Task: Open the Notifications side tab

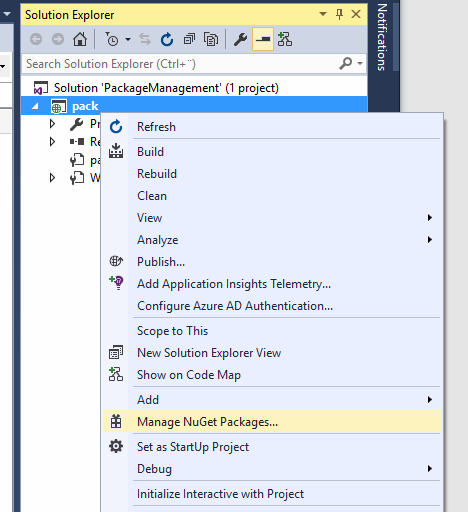Action: (x=382, y=37)
